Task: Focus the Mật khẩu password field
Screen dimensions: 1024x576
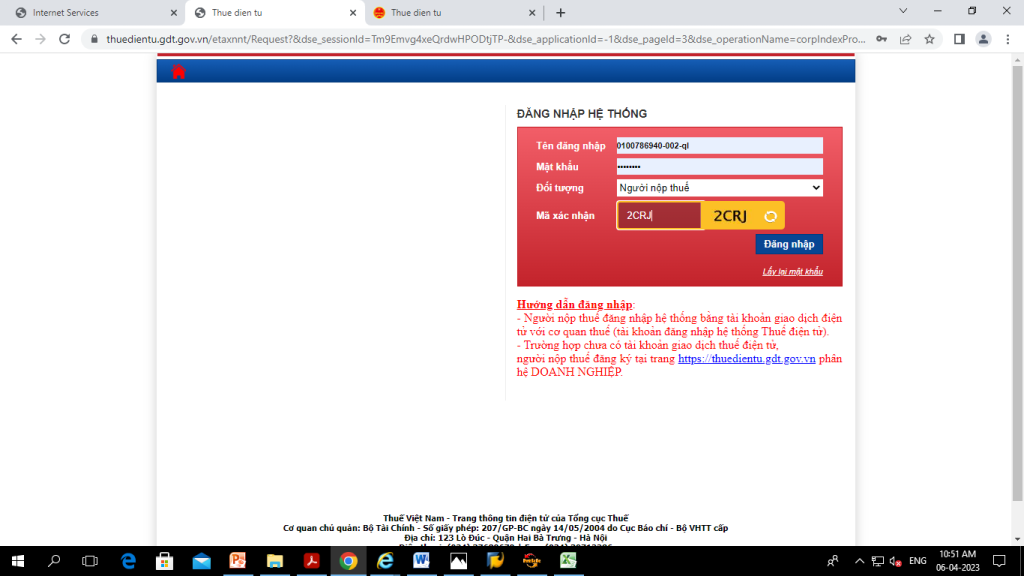Action: click(719, 167)
